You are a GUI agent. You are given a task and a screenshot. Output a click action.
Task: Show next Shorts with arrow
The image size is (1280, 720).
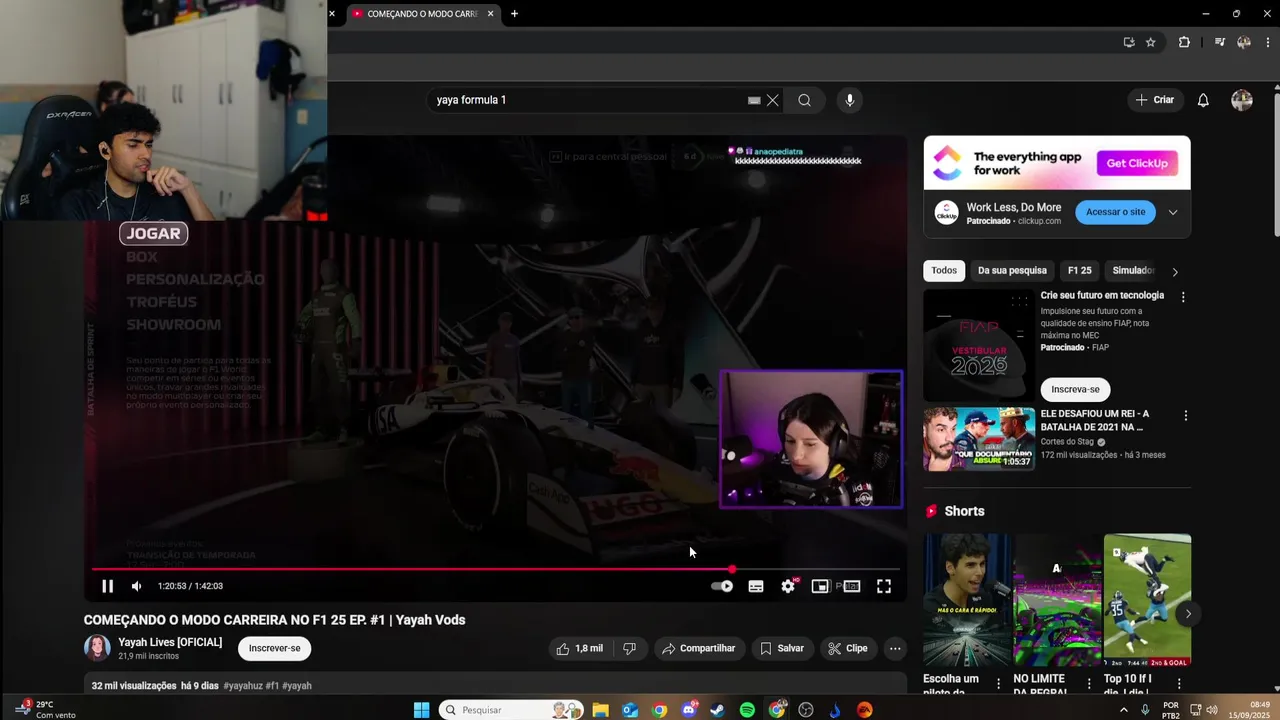click(1188, 614)
